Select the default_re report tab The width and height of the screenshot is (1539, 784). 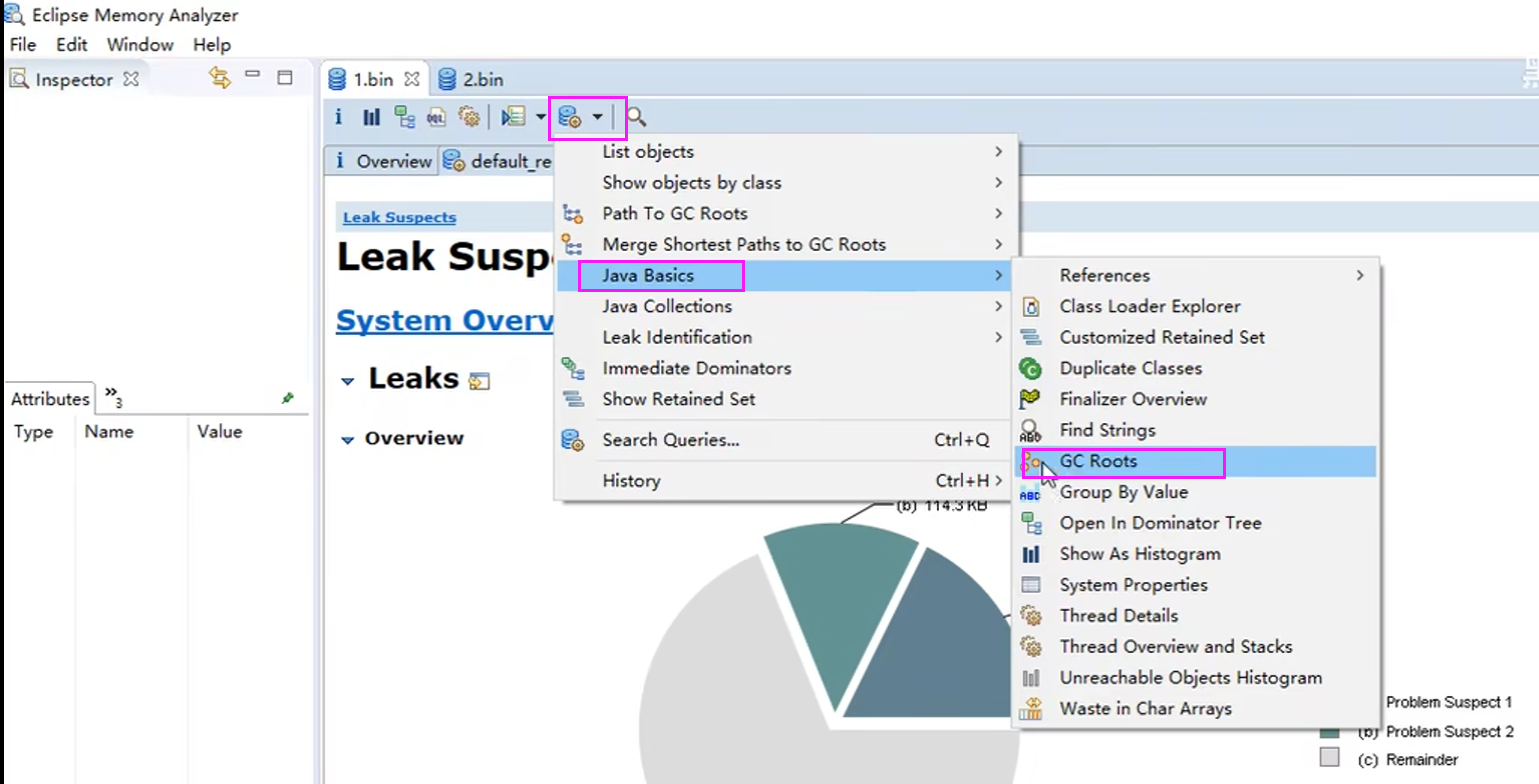pyautogui.click(x=498, y=161)
